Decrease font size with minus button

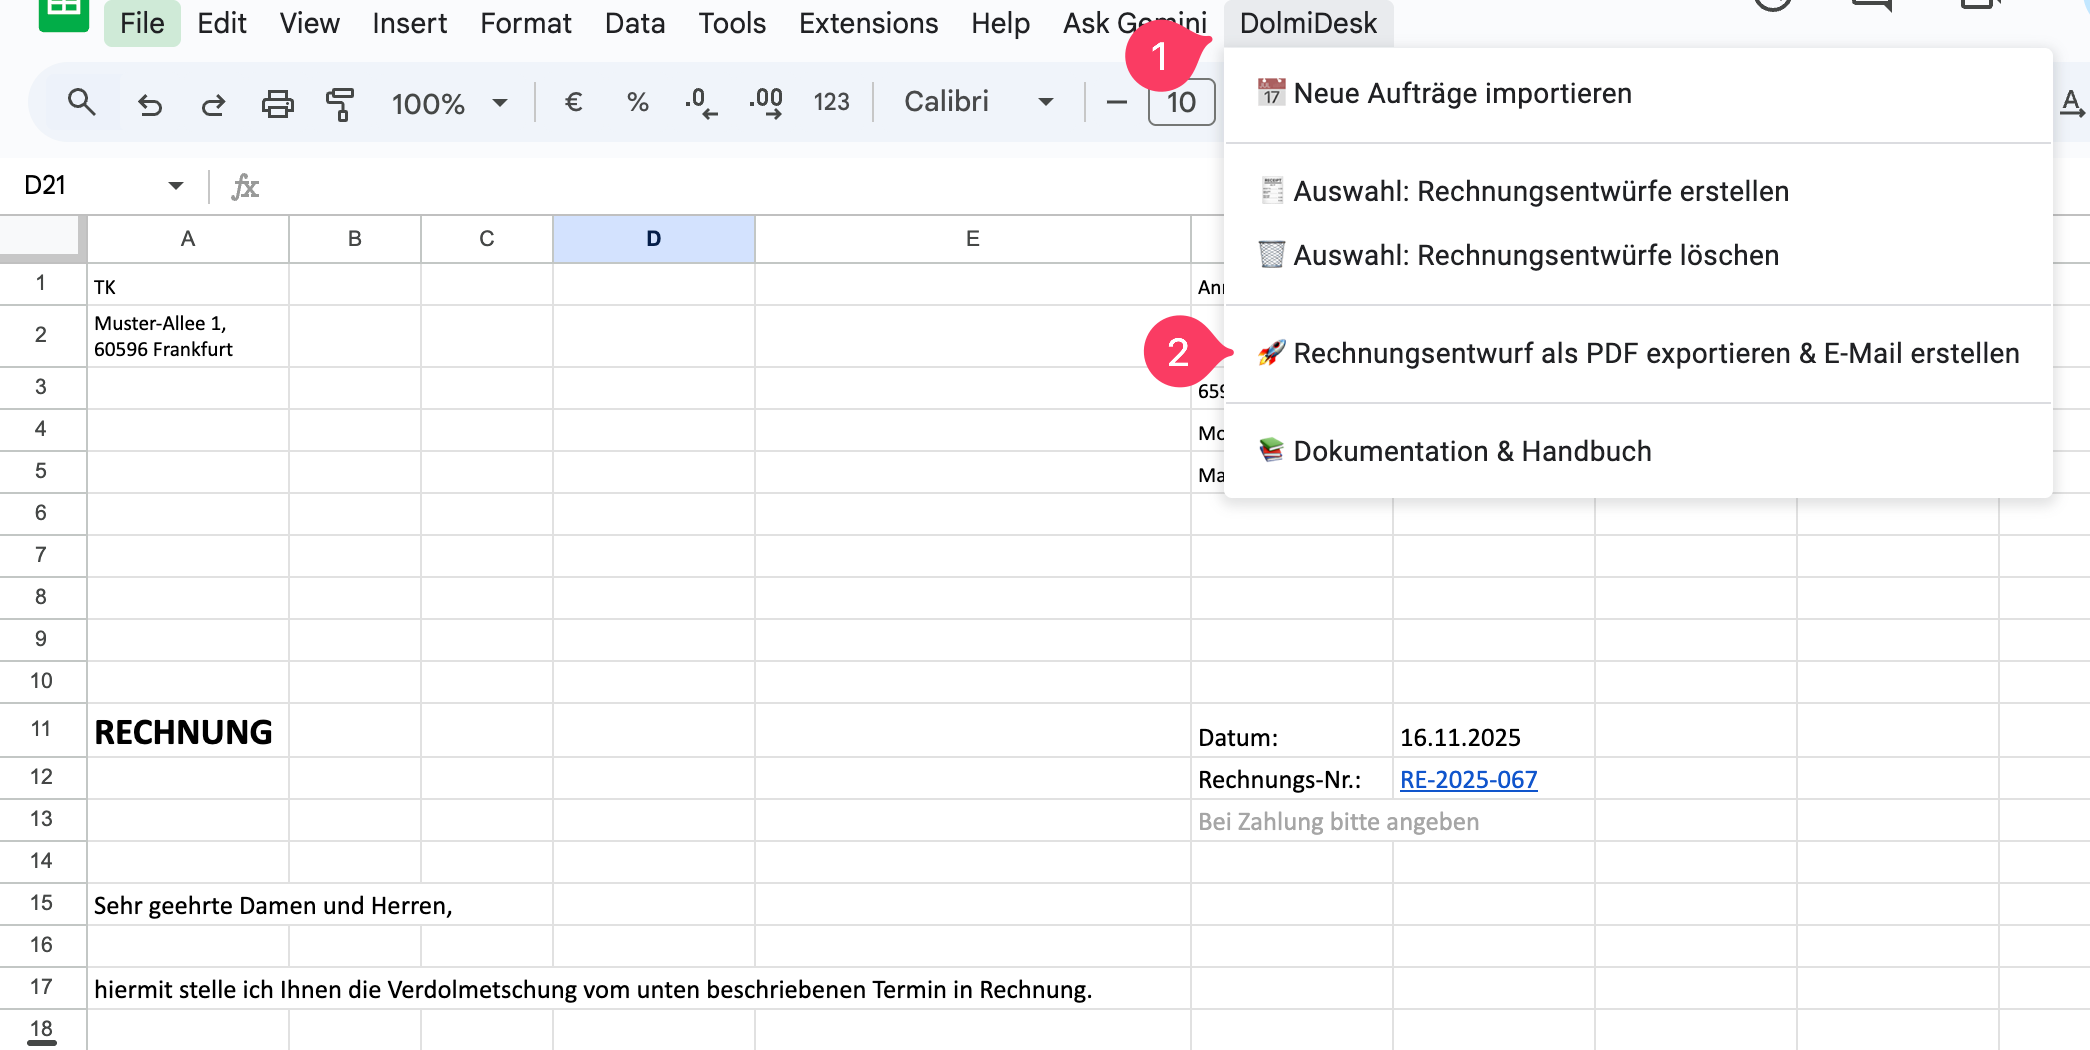[x=1117, y=102]
